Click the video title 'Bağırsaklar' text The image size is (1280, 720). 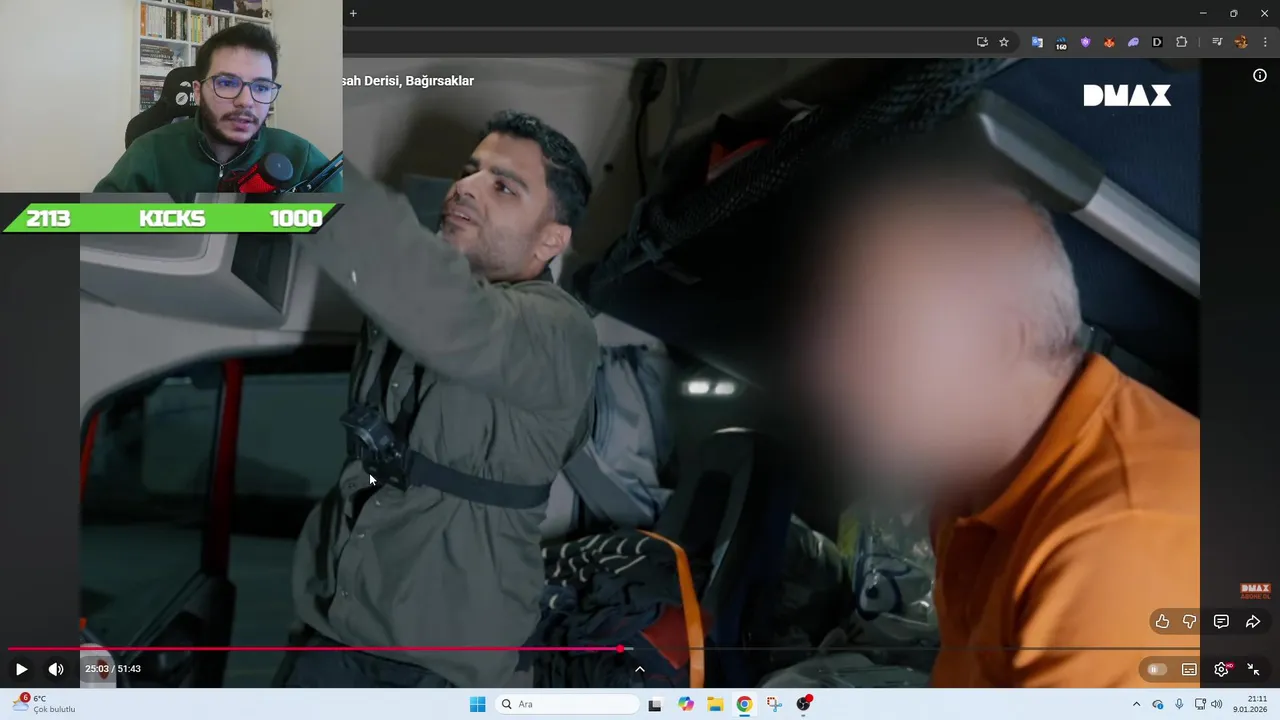point(439,81)
